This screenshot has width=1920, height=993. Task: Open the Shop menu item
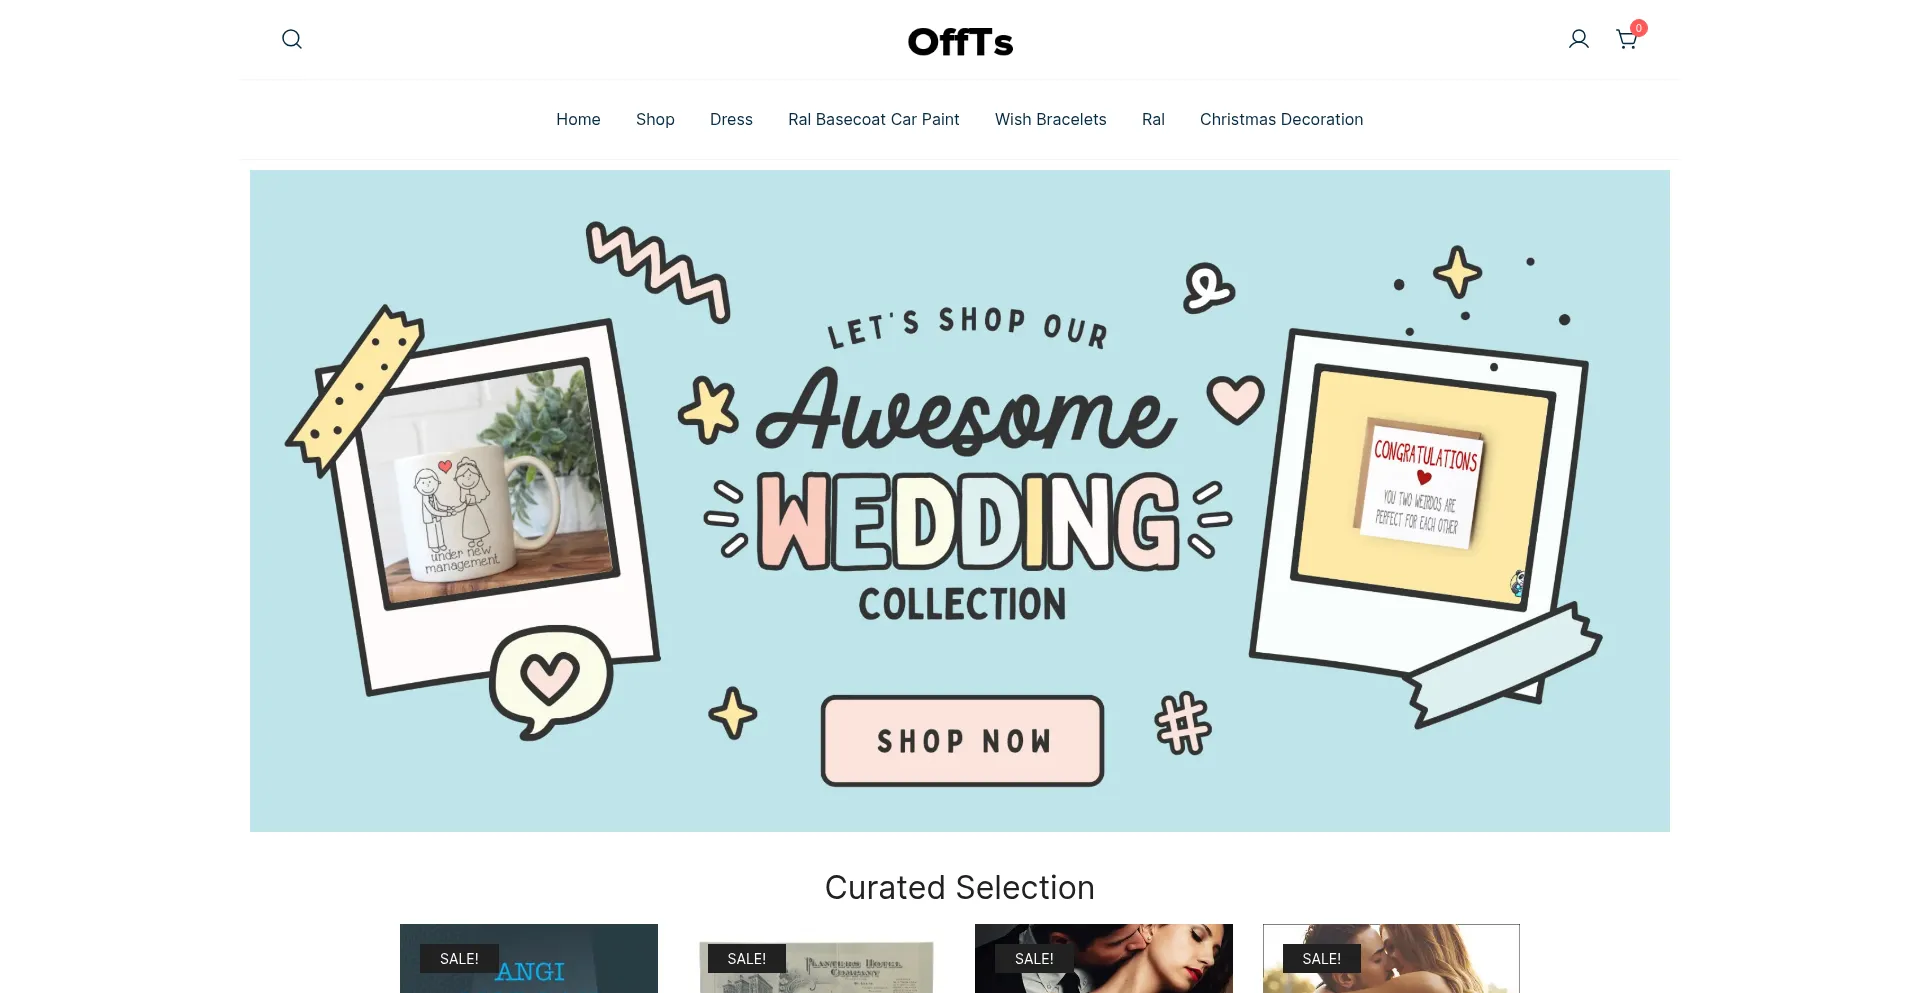[655, 119]
